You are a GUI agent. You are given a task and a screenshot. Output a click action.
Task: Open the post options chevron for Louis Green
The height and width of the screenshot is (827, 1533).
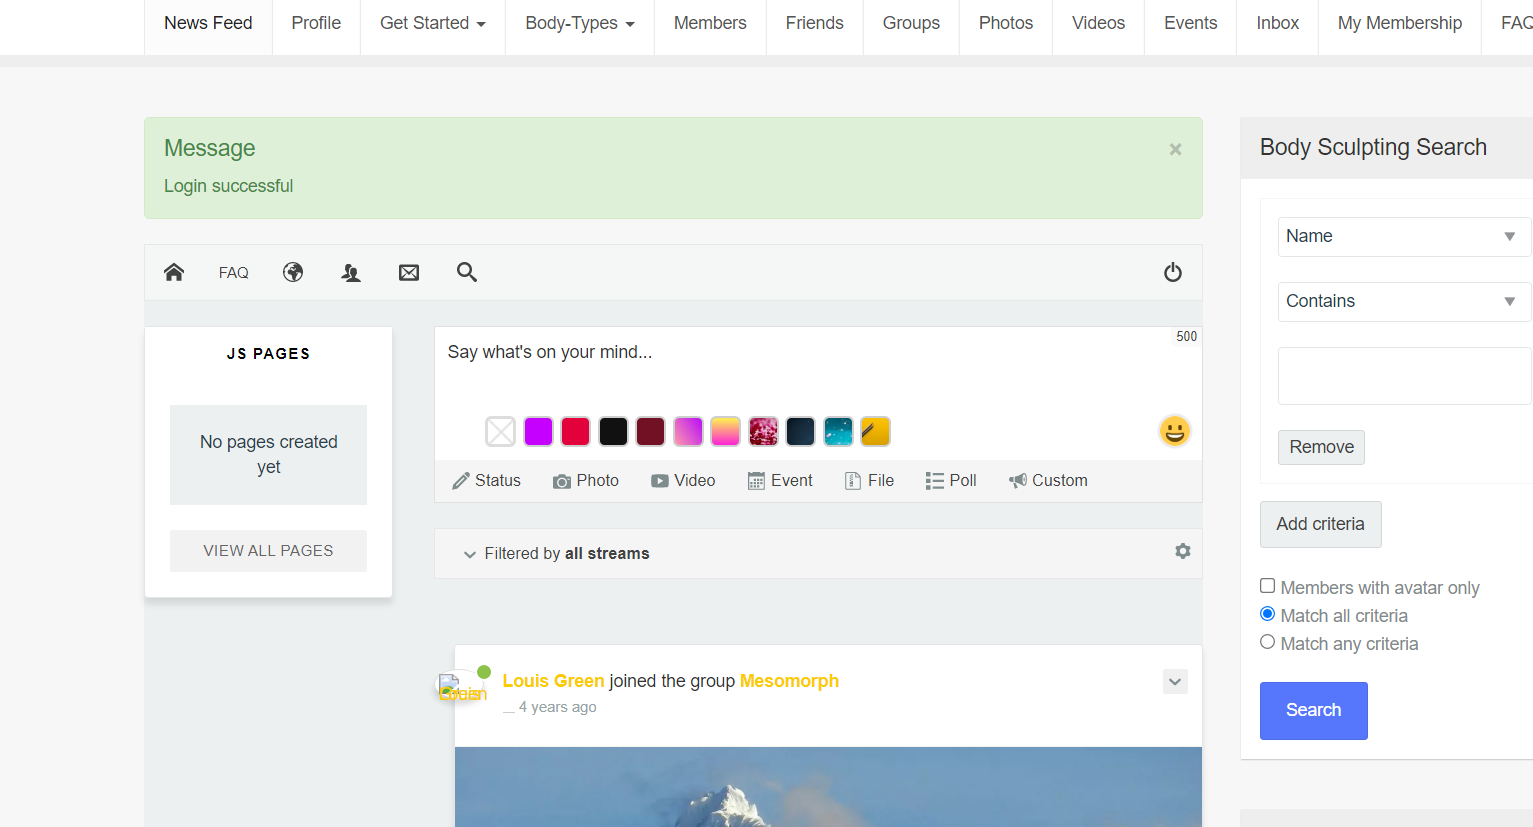[1176, 682]
